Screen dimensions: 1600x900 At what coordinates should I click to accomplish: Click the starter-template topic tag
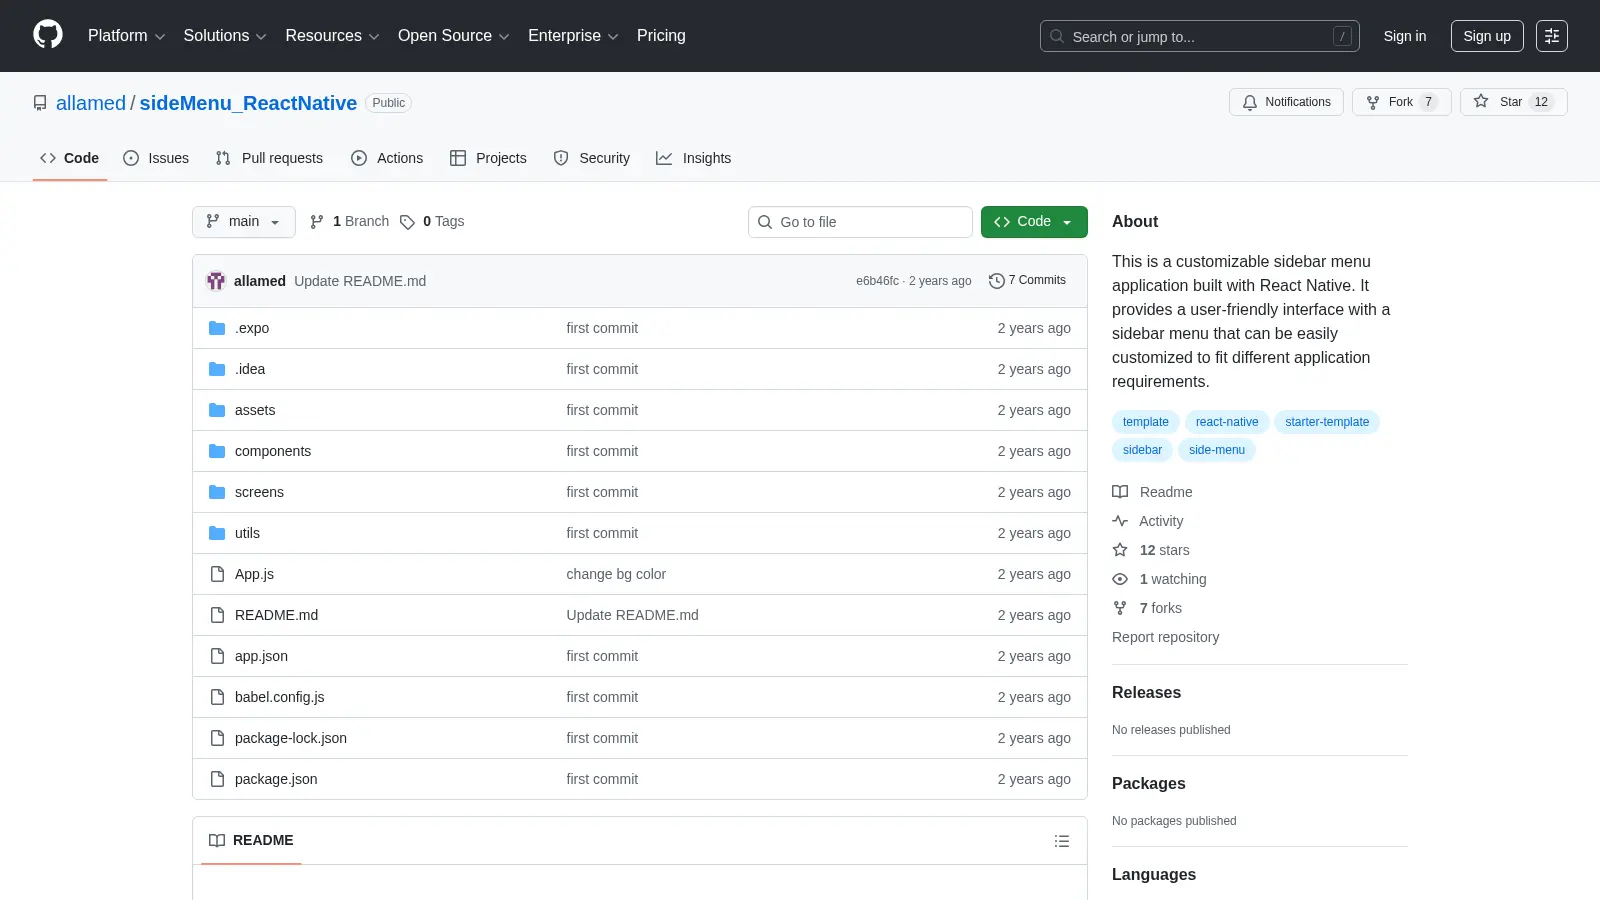click(x=1327, y=422)
